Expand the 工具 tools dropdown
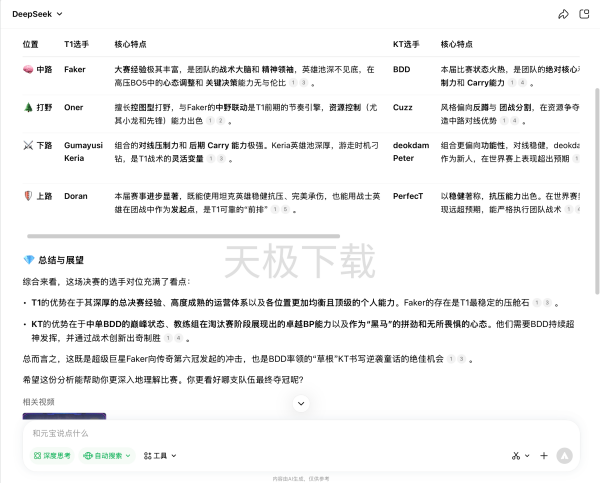This screenshot has height=483, width=600. click(159, 455)
